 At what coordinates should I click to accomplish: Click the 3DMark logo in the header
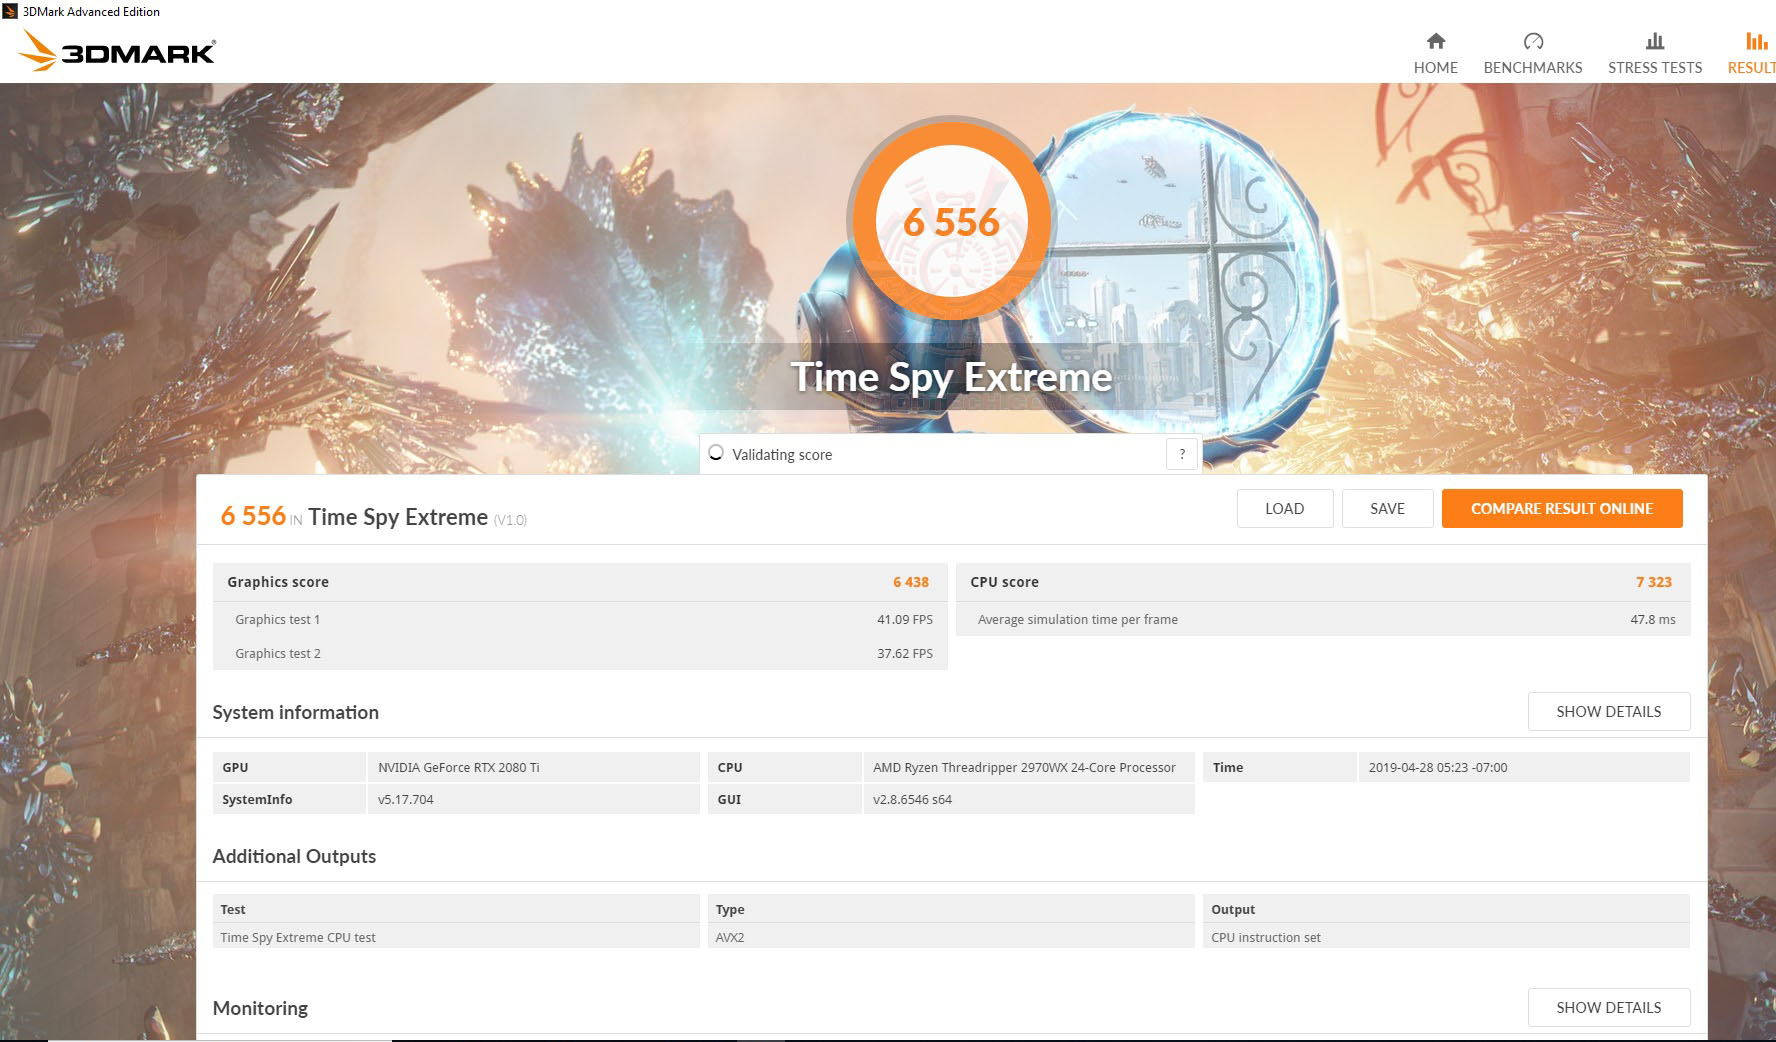pos(117,50)
